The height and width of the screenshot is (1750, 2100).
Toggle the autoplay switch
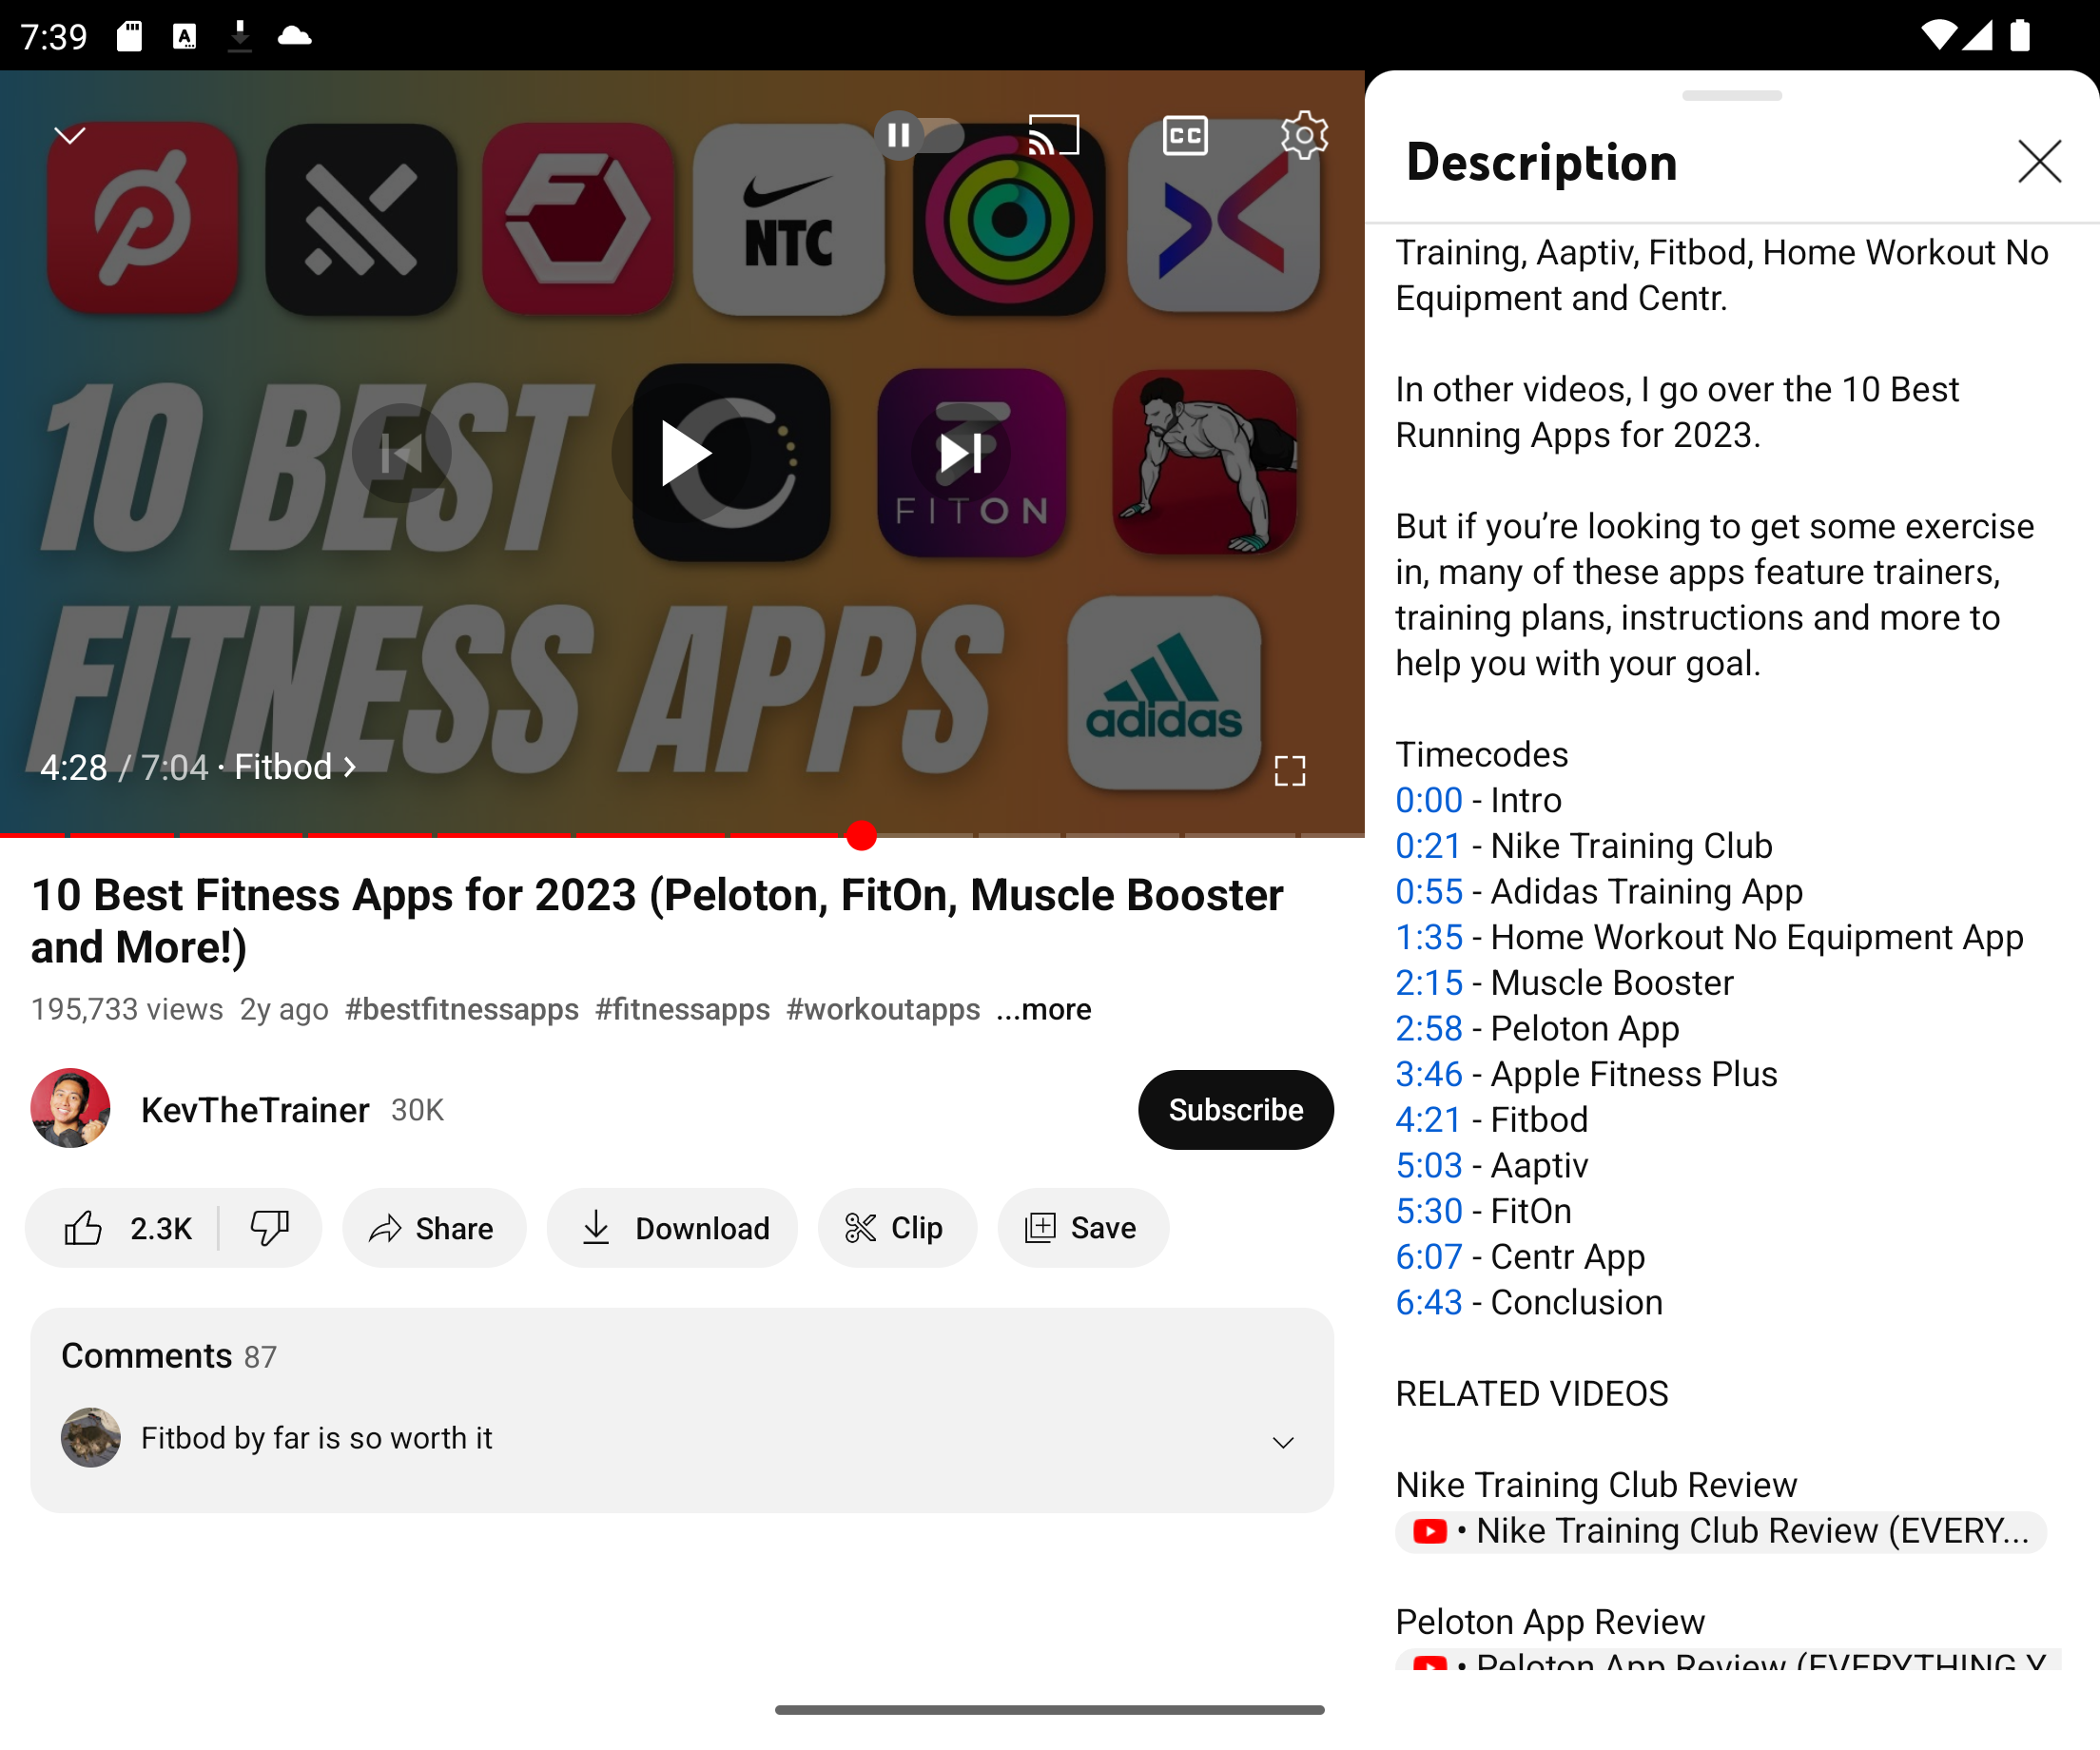pyautogui.click(x=919, y=135)
